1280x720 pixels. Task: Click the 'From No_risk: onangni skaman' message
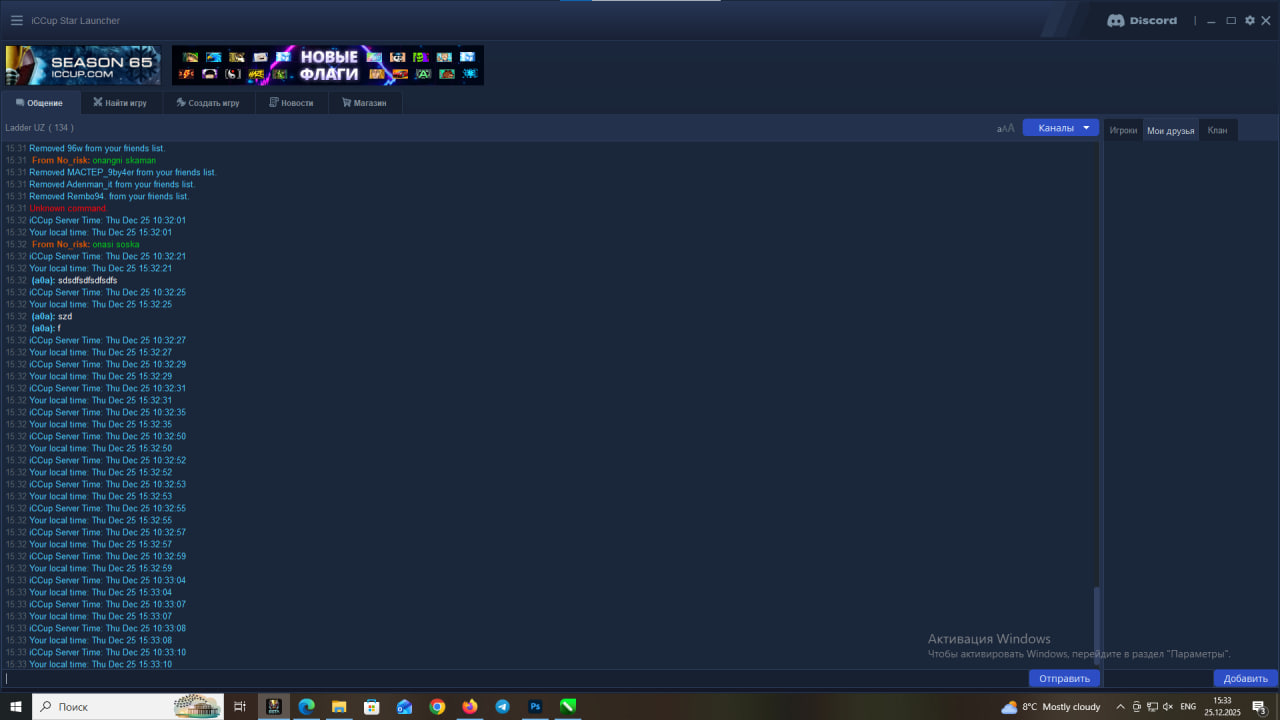point(94,160)
